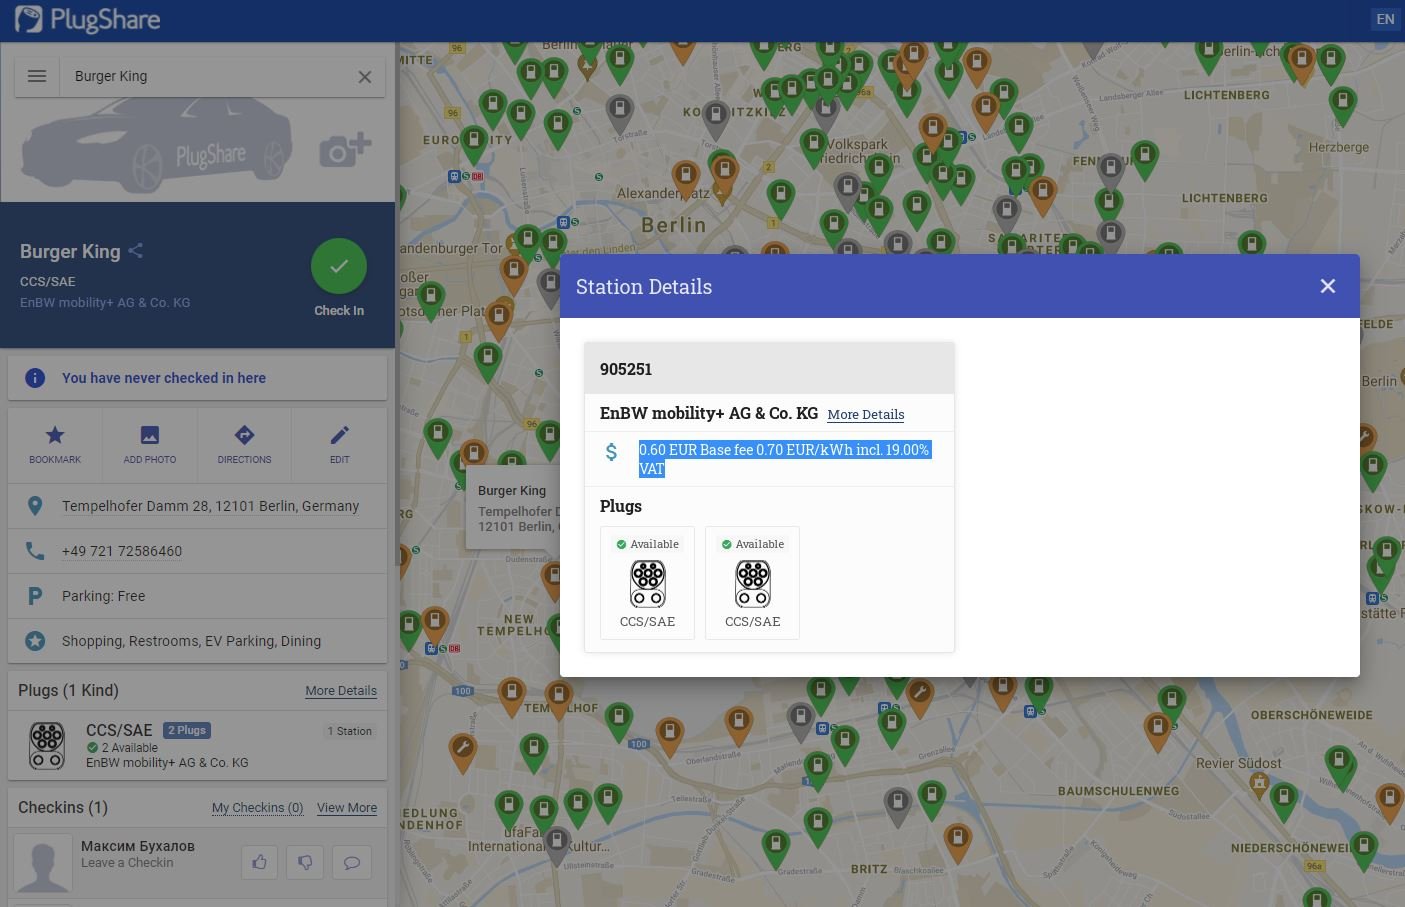Viewport: 1405px width, 907px height.
Task: Edit this location's details
Action: tap(340, 445)
